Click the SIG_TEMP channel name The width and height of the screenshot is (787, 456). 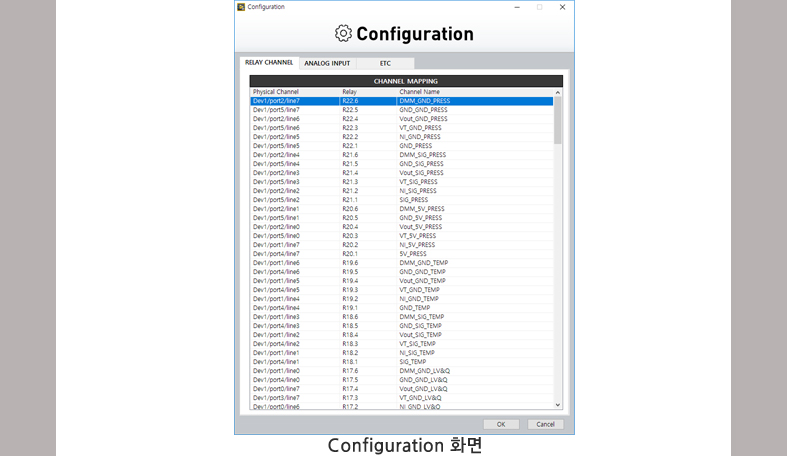tap(413, 363)
